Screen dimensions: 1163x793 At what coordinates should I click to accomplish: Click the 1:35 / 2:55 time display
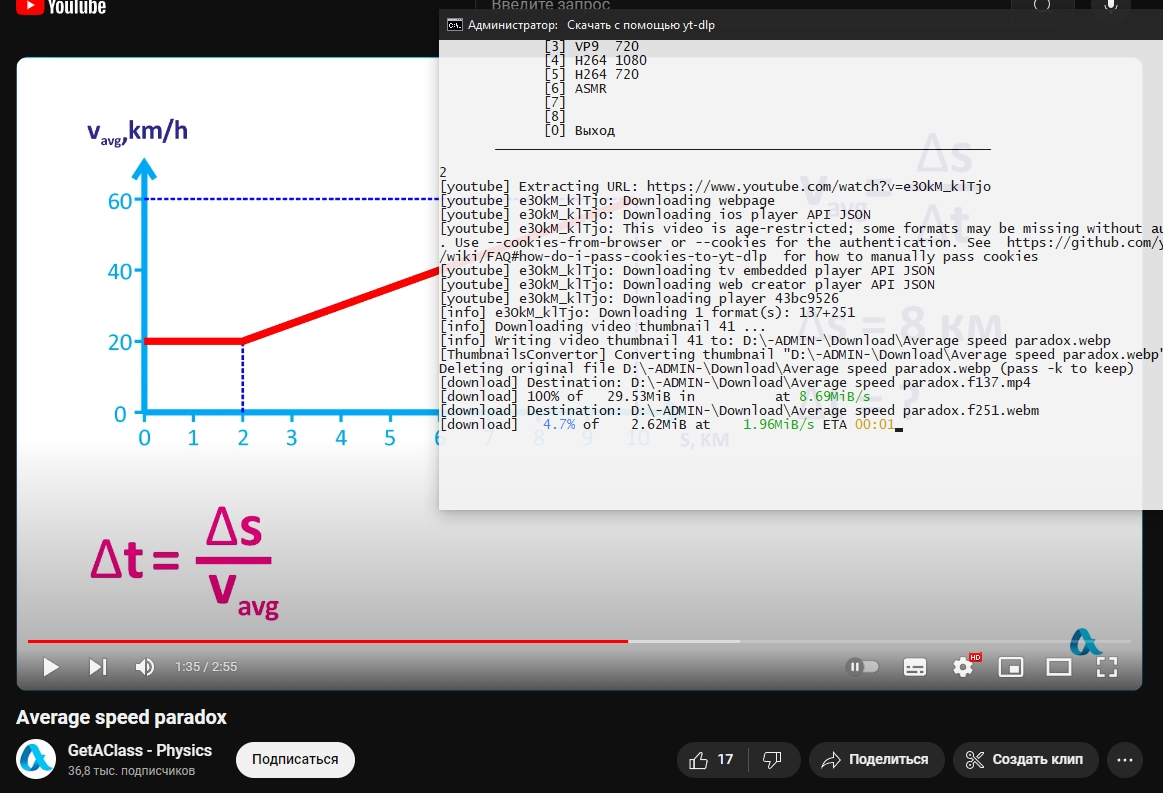[x=206, y=667]
